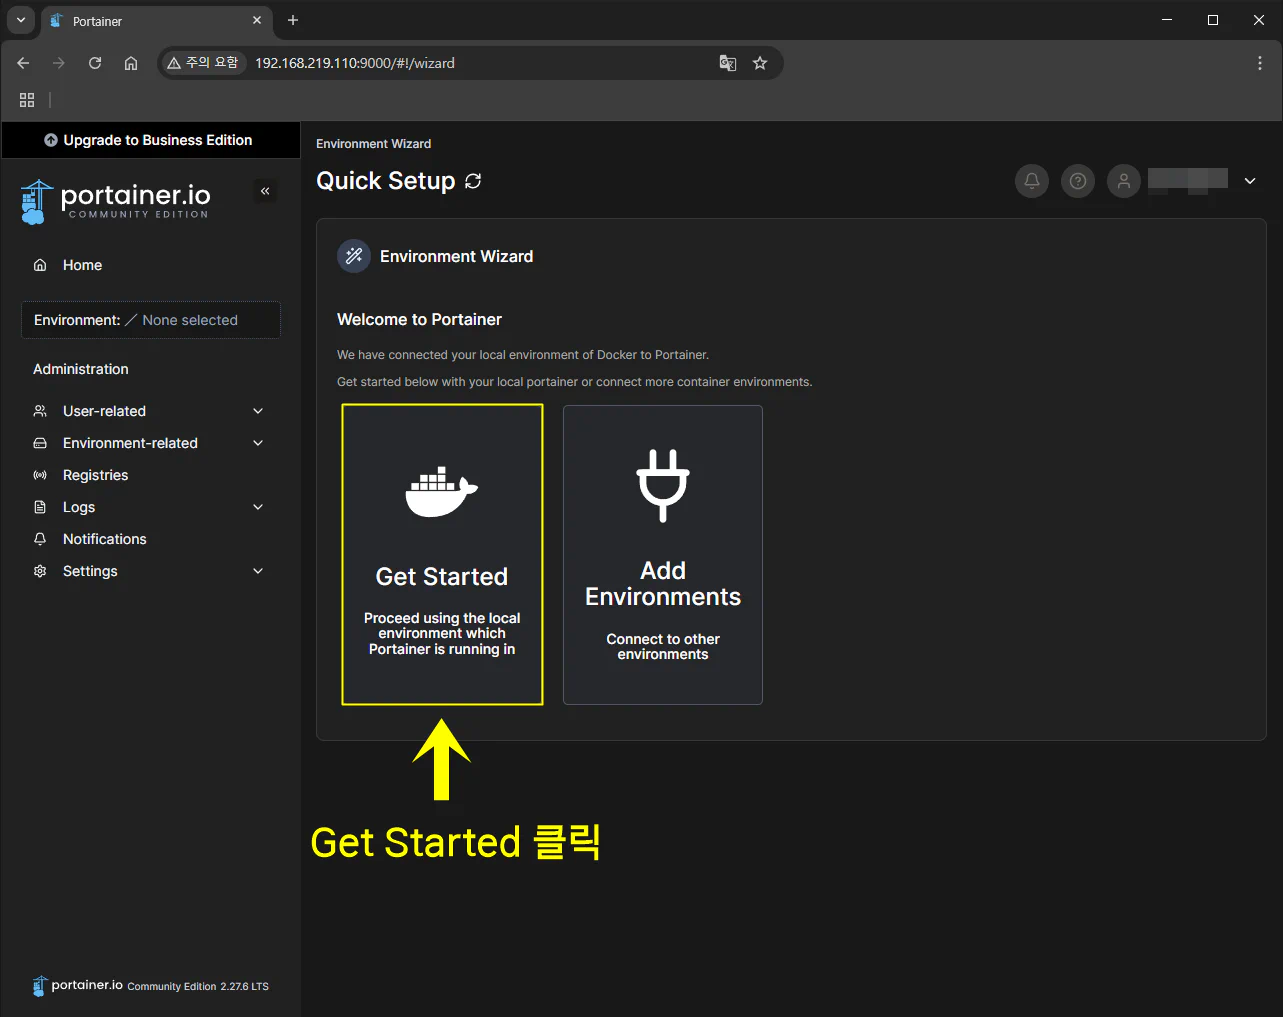Click the Administration sidebar heading

pos(81,369)
